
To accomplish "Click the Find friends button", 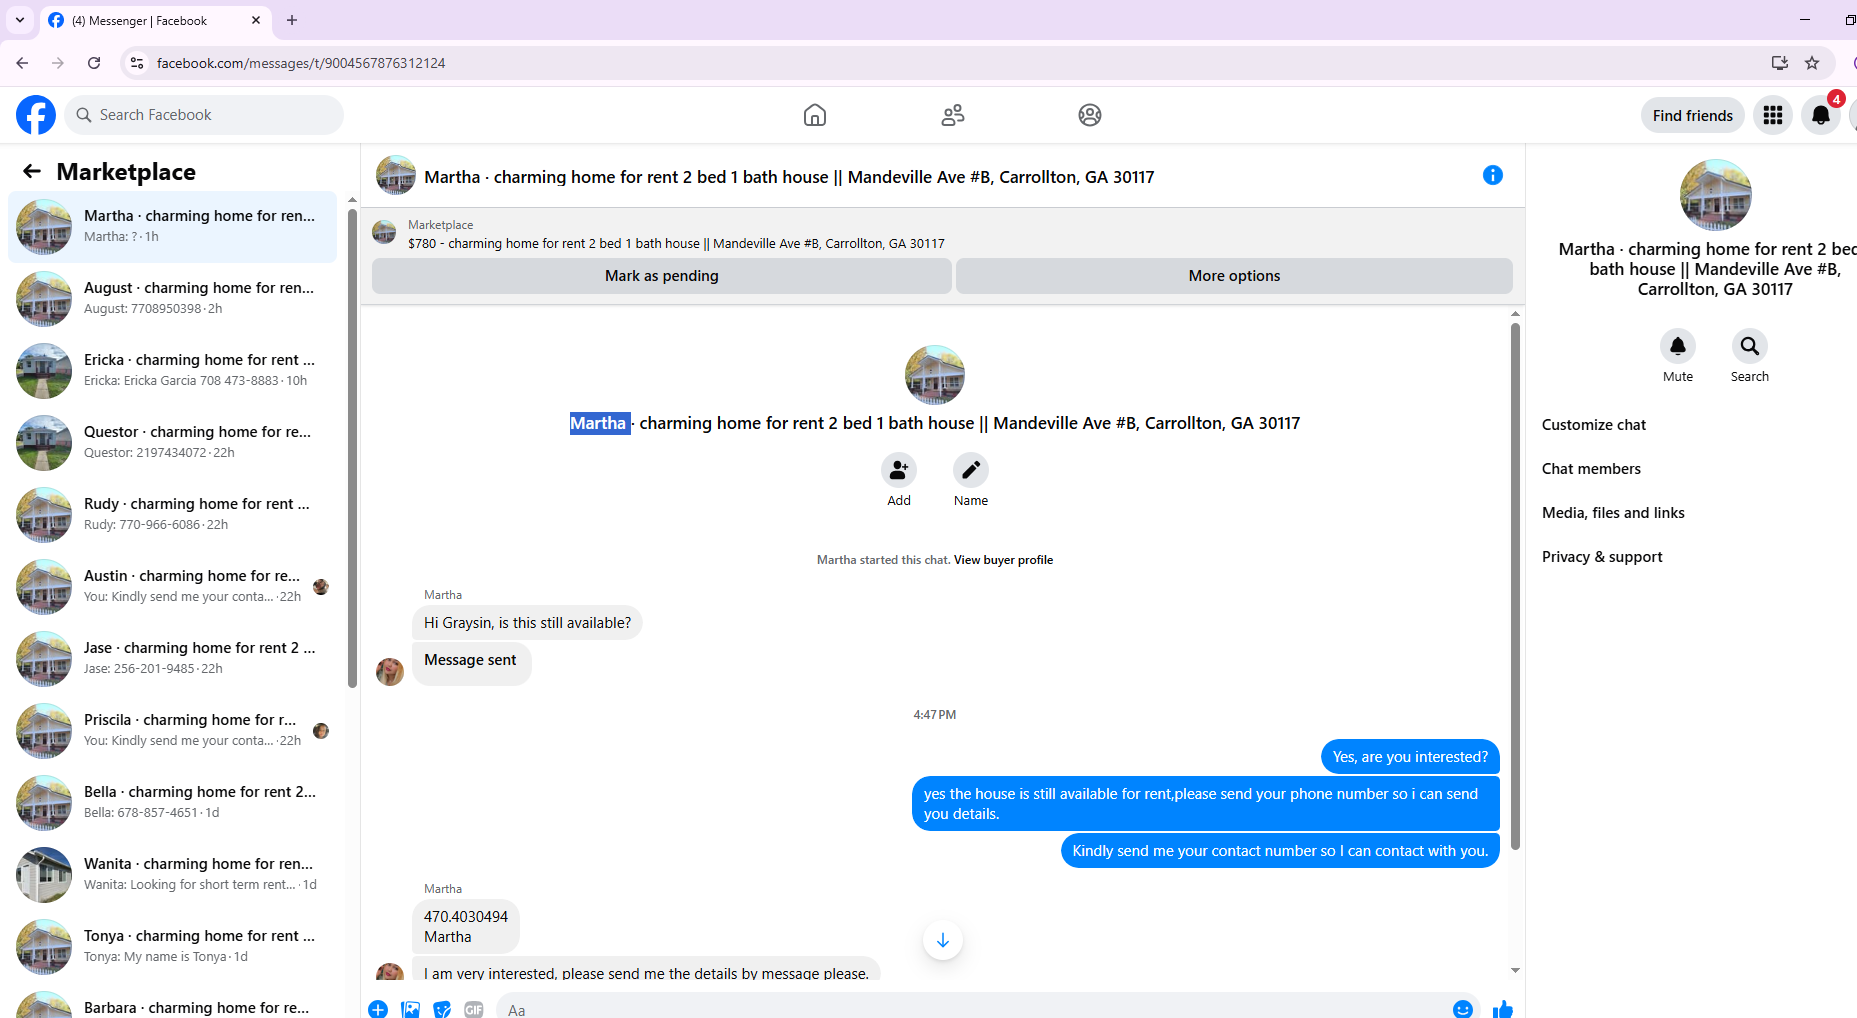I will click(1693, 115).
